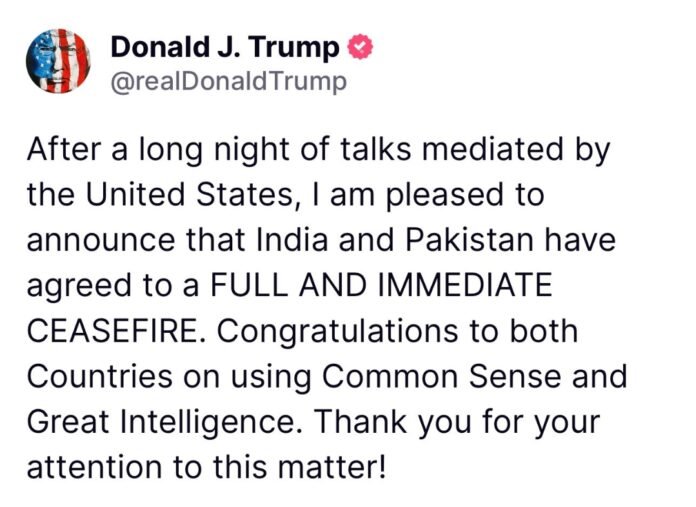Click the phrase "Great Intelligence"
696x507 pixels.
[156, 423]
